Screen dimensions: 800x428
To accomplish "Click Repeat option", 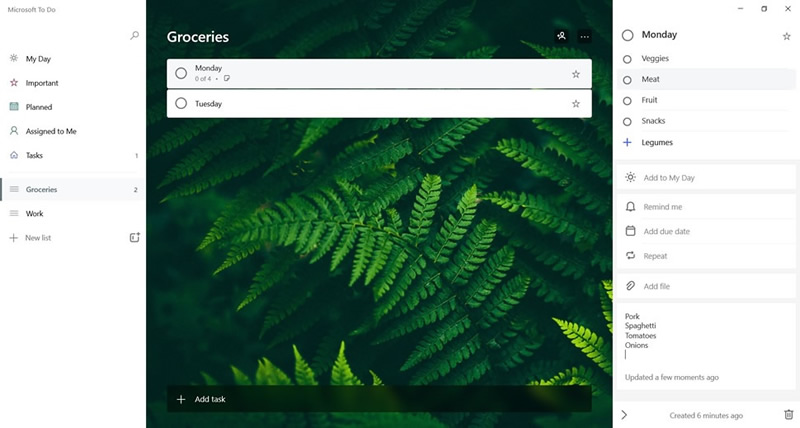I will 706,256.
